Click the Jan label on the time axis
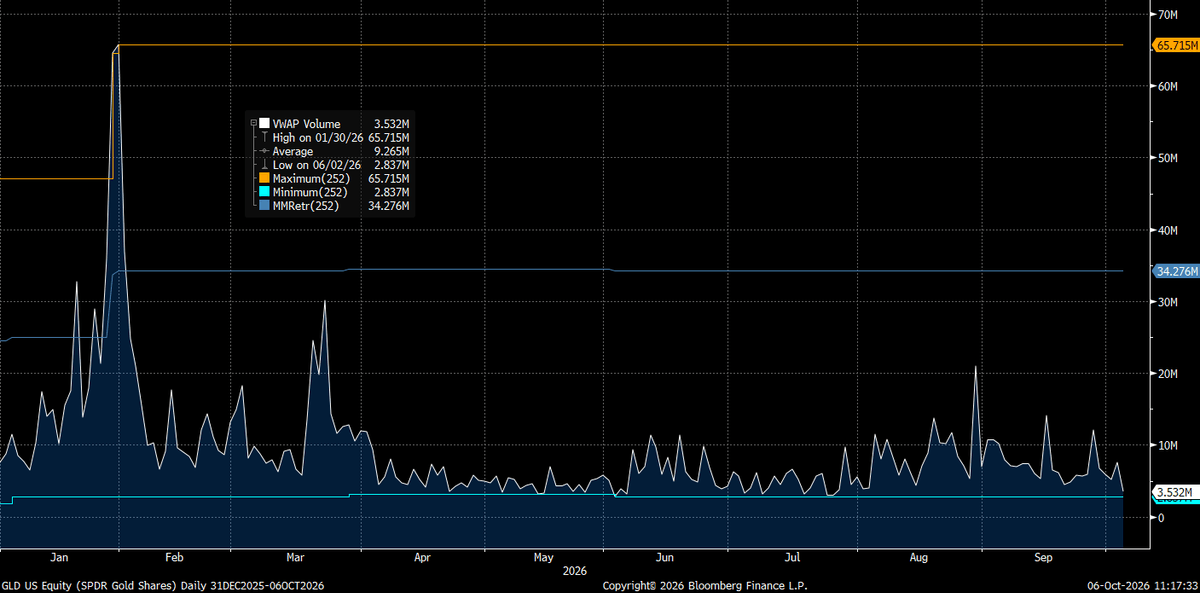 [x=58, y=557]
